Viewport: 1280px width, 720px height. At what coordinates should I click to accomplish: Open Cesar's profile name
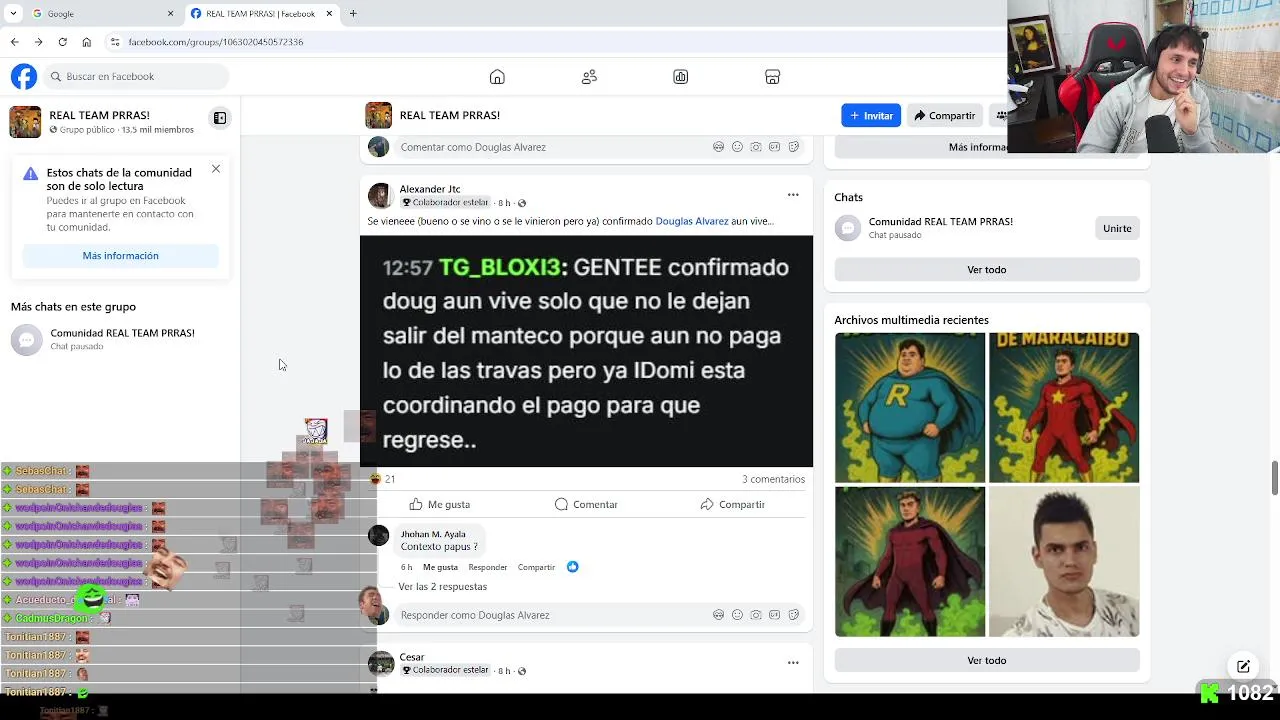click(x=412, y=657)
